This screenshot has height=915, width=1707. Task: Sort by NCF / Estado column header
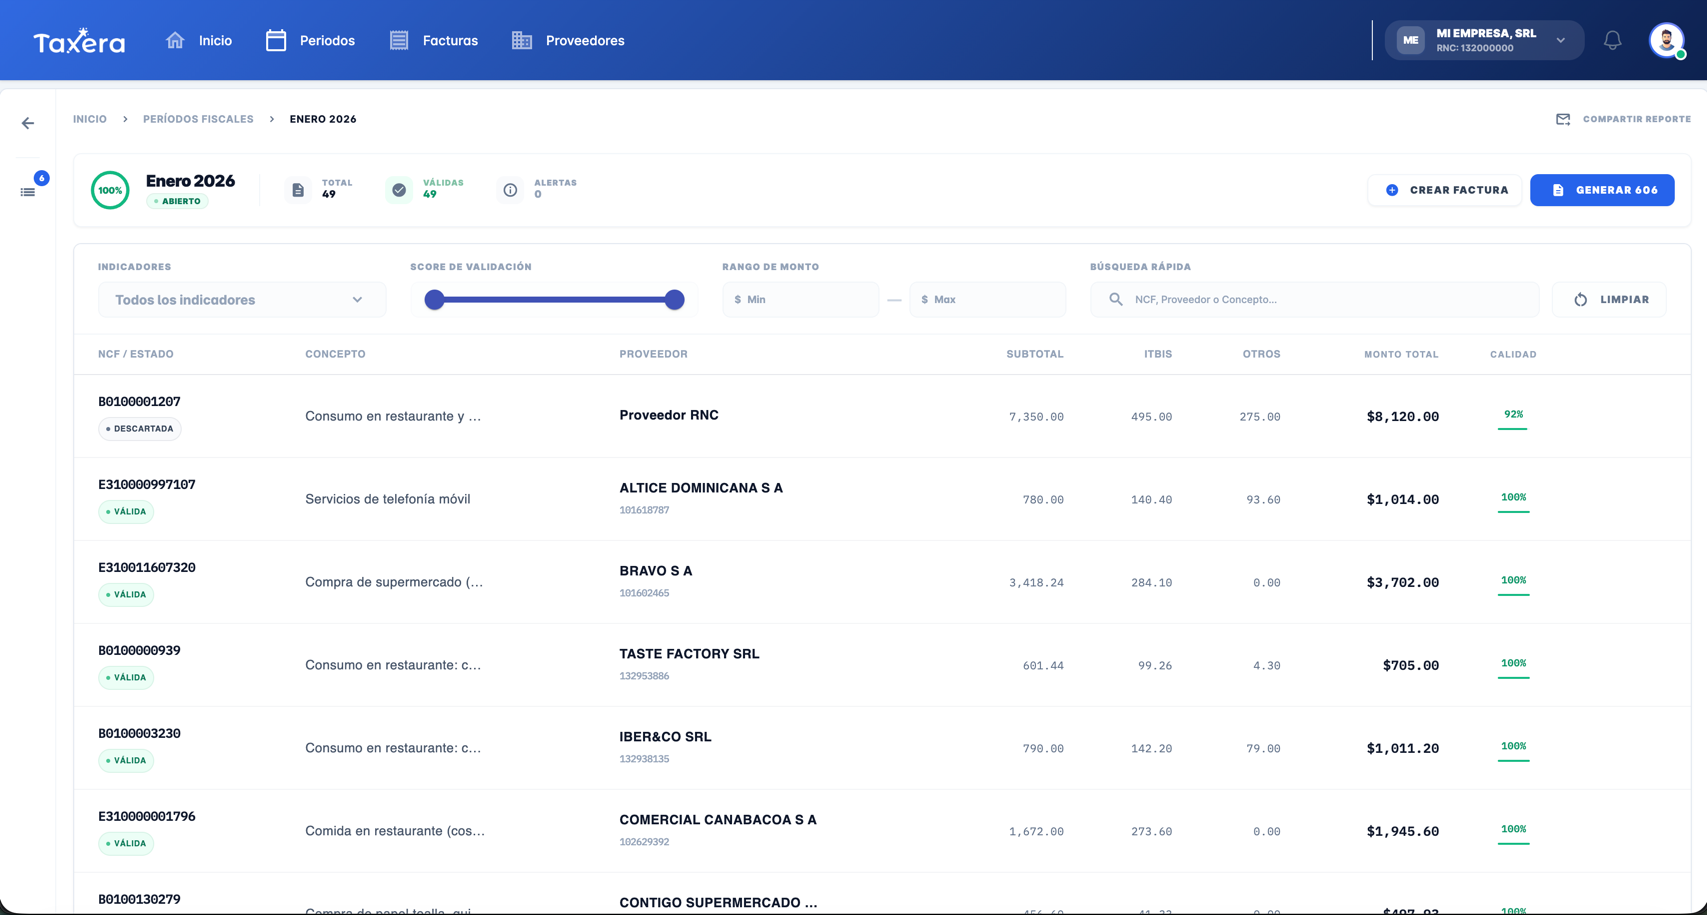click(x=136, y=354)
